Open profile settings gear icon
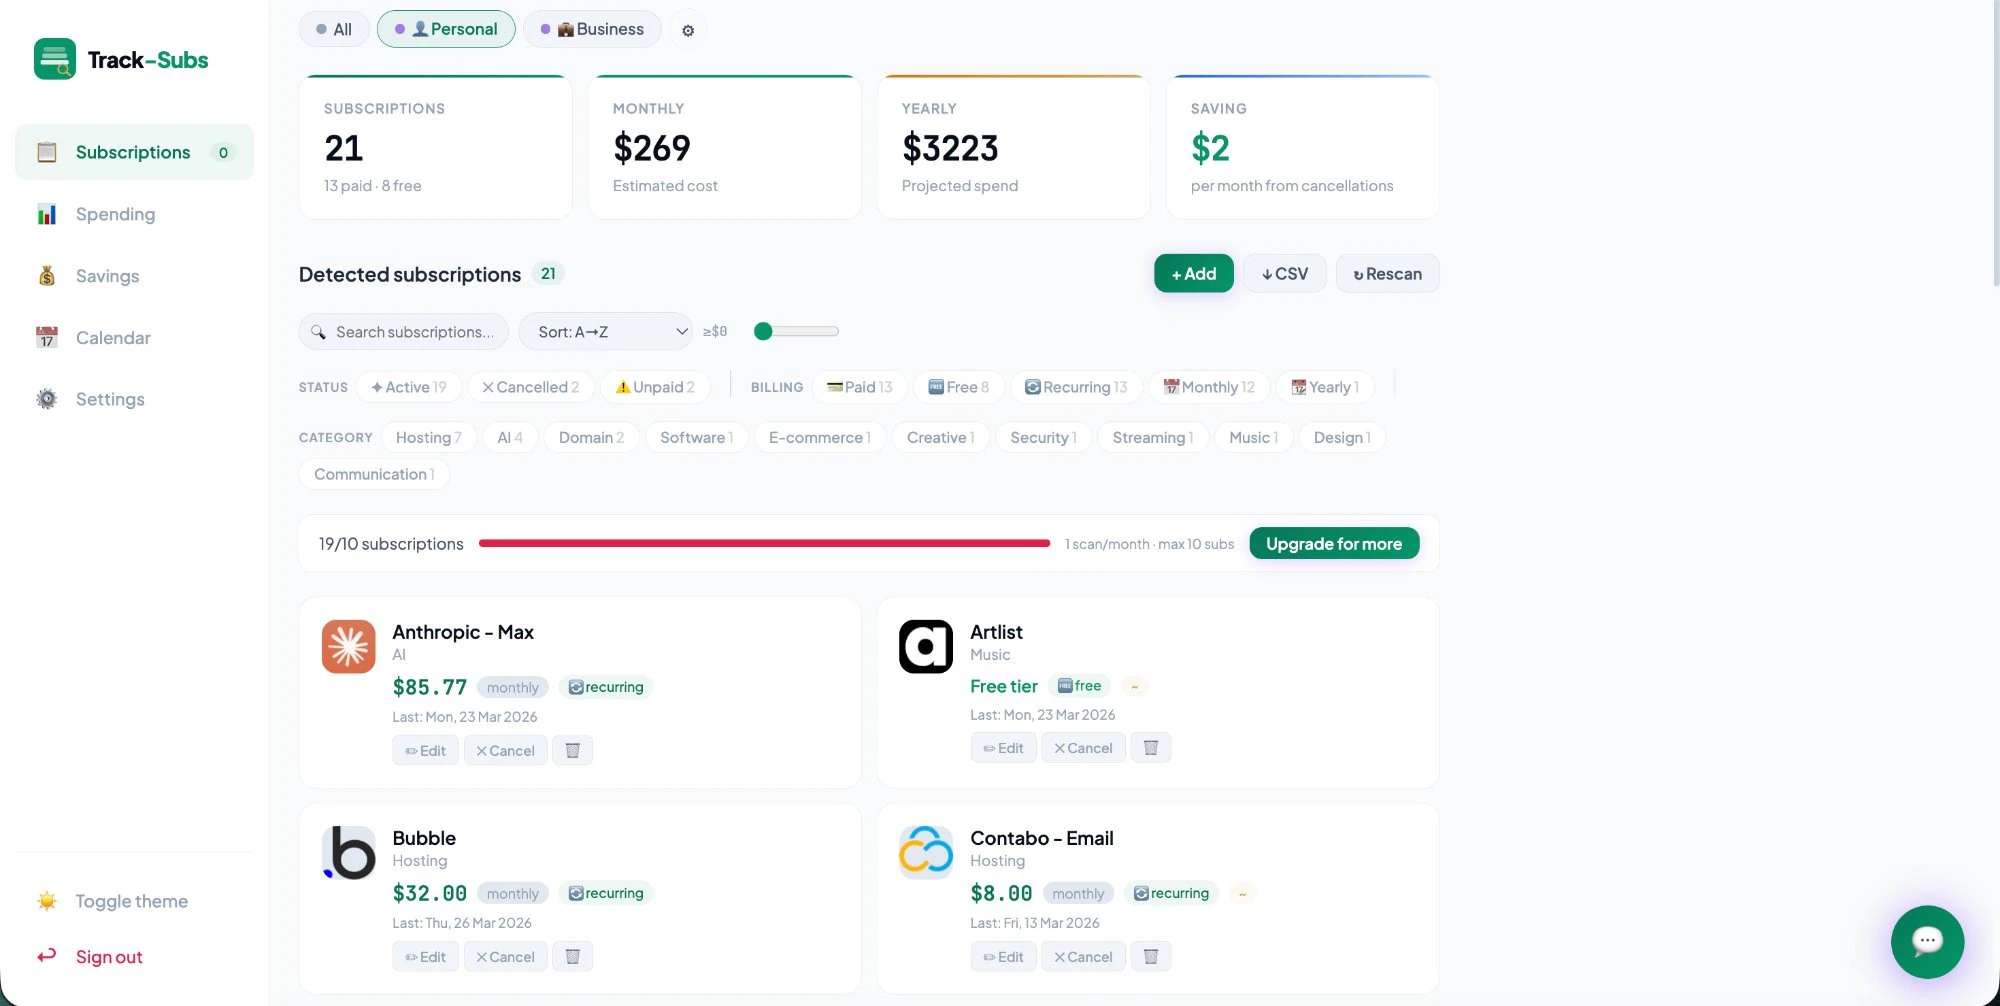 coord(688,30)
